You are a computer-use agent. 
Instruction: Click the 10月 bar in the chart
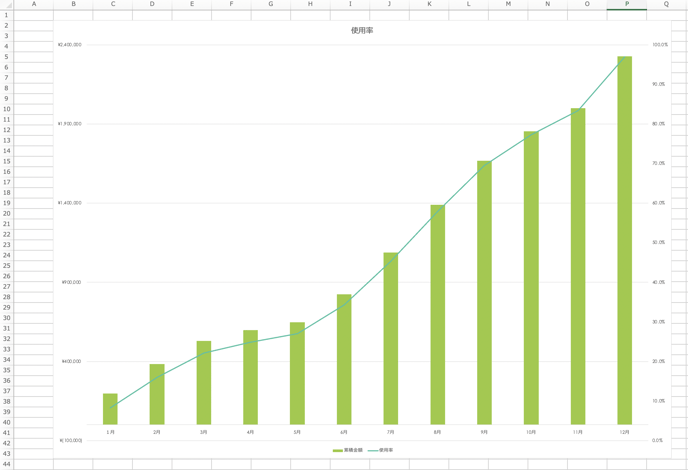point(531,278)
